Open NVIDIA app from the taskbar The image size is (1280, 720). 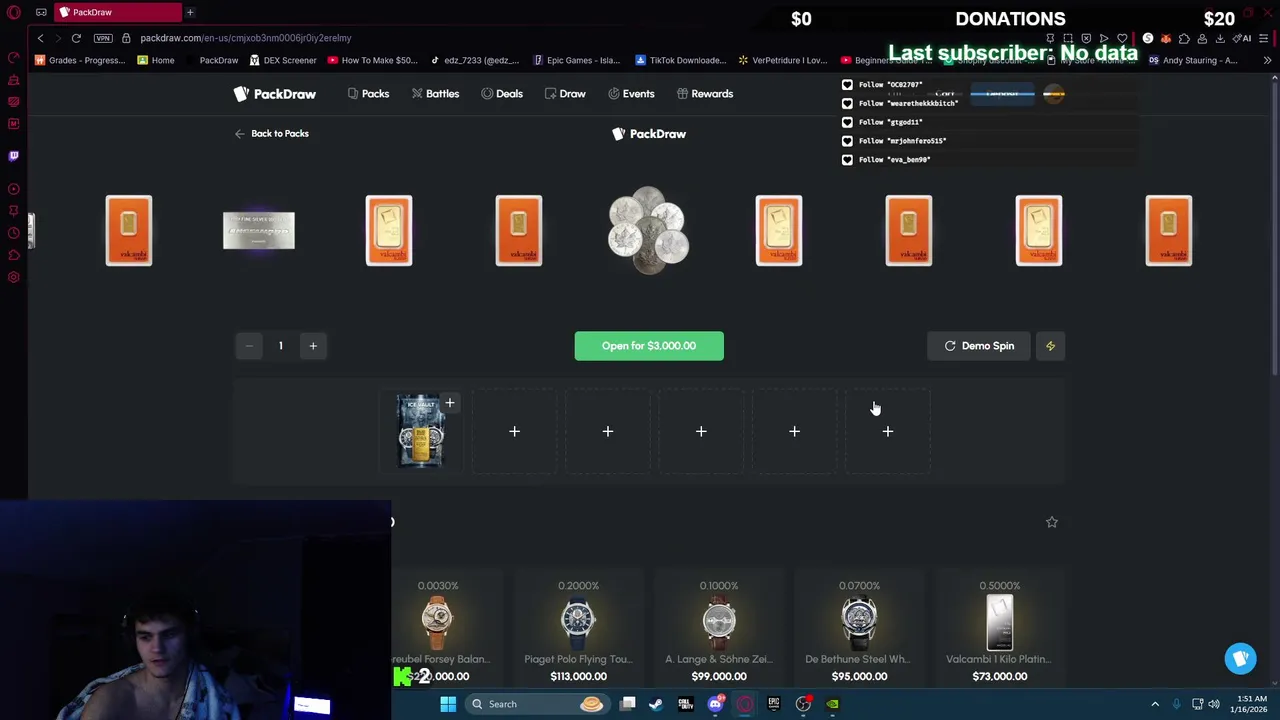click(x=832, y=704)
